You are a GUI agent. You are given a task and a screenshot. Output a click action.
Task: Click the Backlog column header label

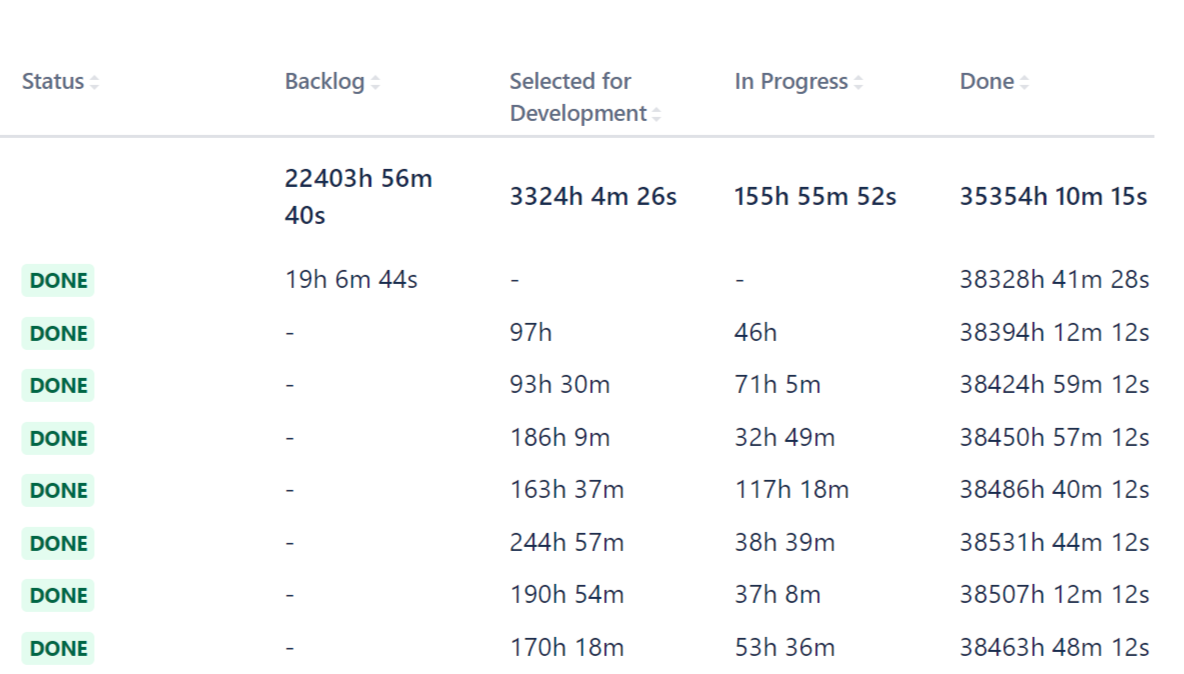tap(324, 82)
